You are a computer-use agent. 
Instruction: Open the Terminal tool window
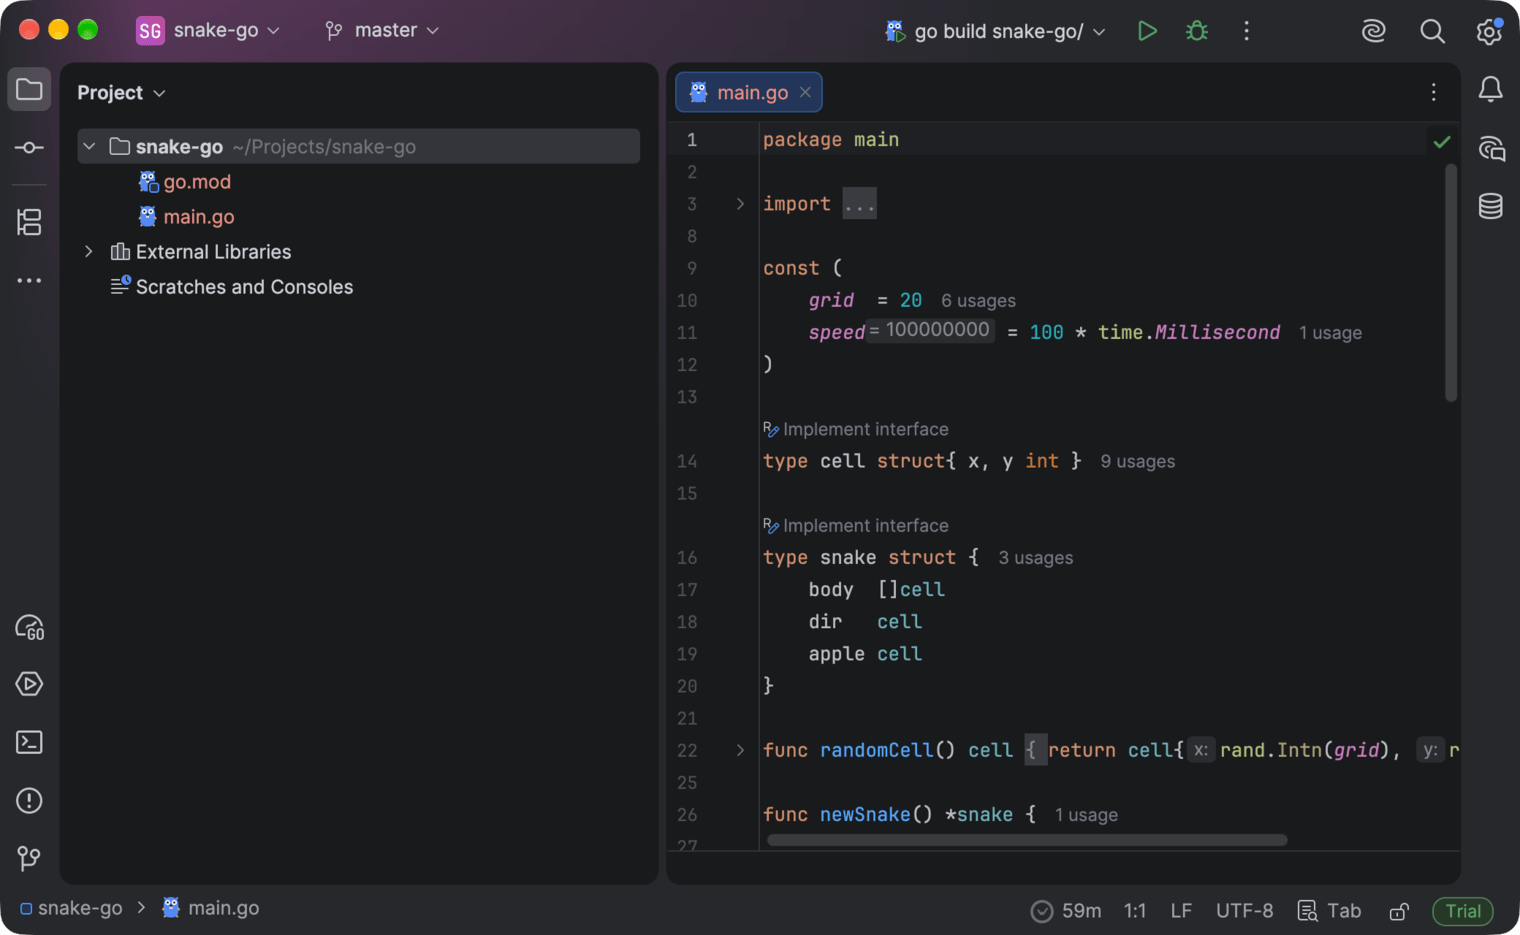point(29,742)
